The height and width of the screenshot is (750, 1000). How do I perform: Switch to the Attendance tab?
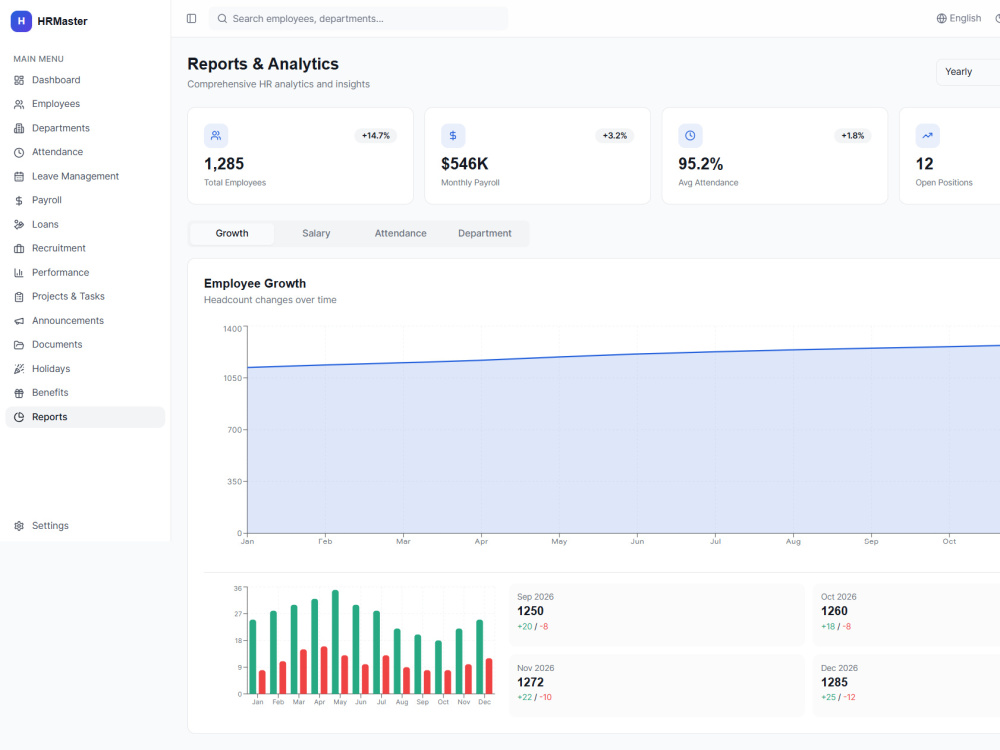click(401, 233)
